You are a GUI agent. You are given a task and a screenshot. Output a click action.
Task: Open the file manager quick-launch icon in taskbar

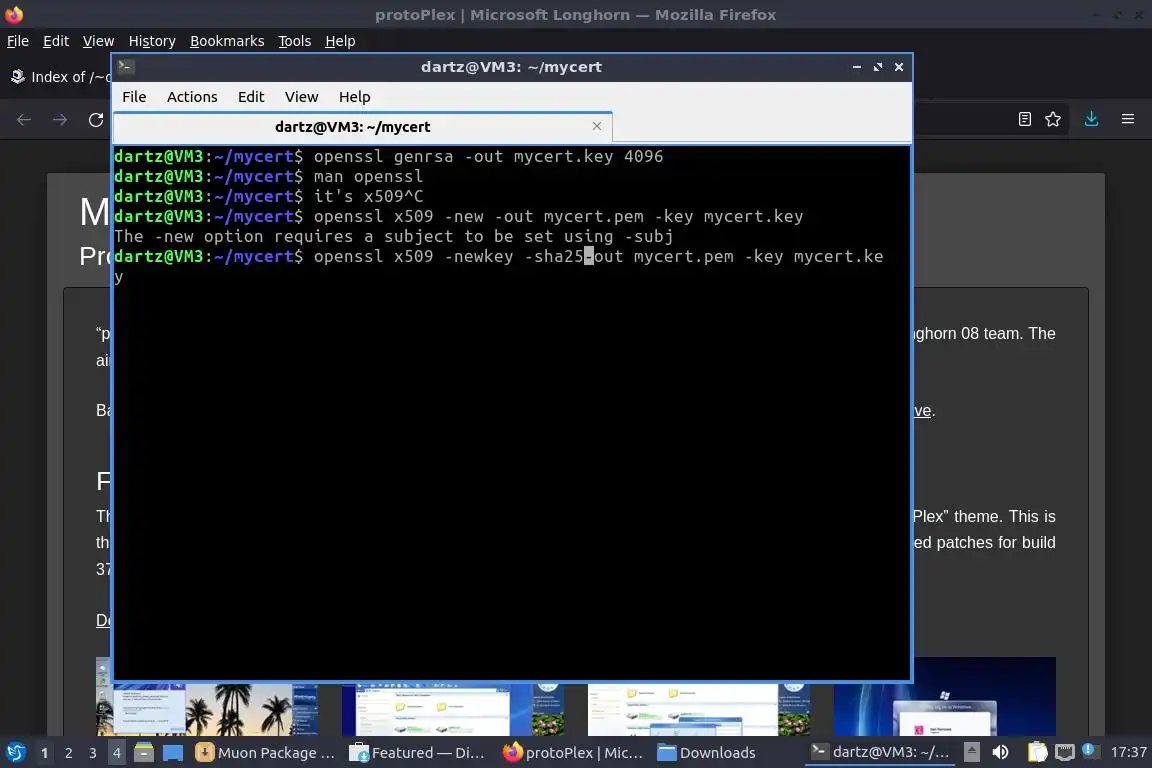pyautogui.click(x=144, y=753)
